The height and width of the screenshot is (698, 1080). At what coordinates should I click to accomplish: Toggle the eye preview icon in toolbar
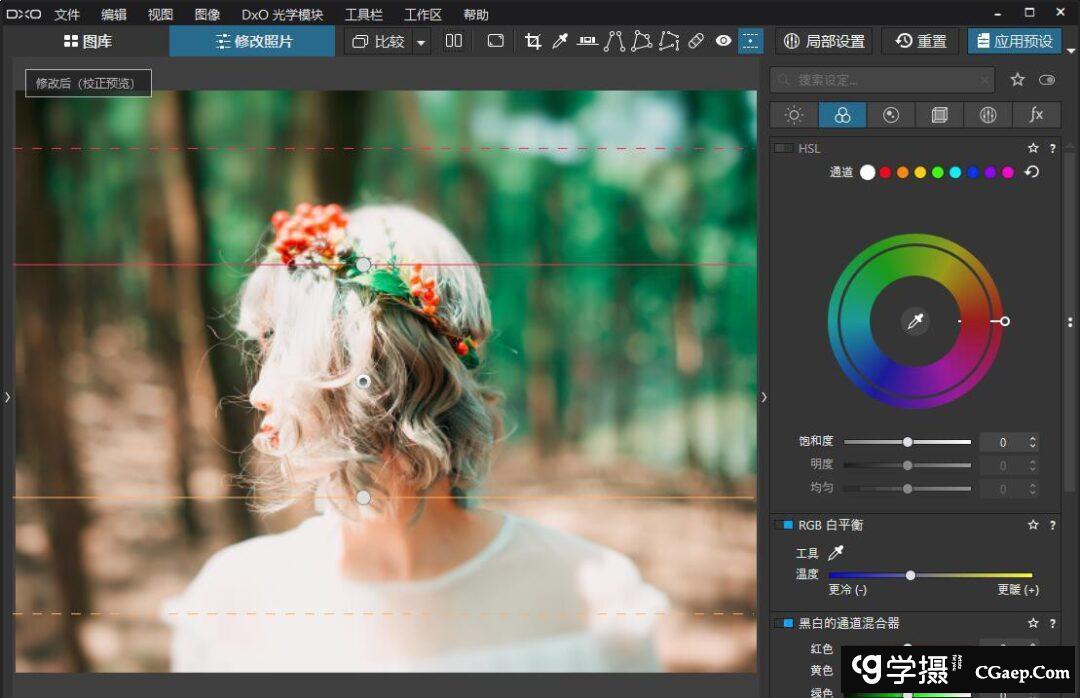coord(724,41)
